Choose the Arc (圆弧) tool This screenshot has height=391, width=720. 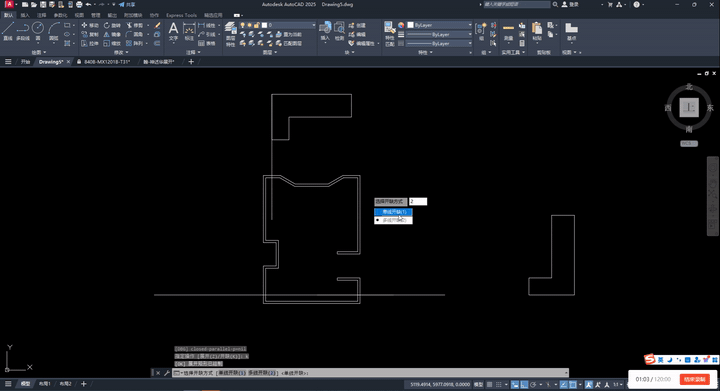click(54, 31)
